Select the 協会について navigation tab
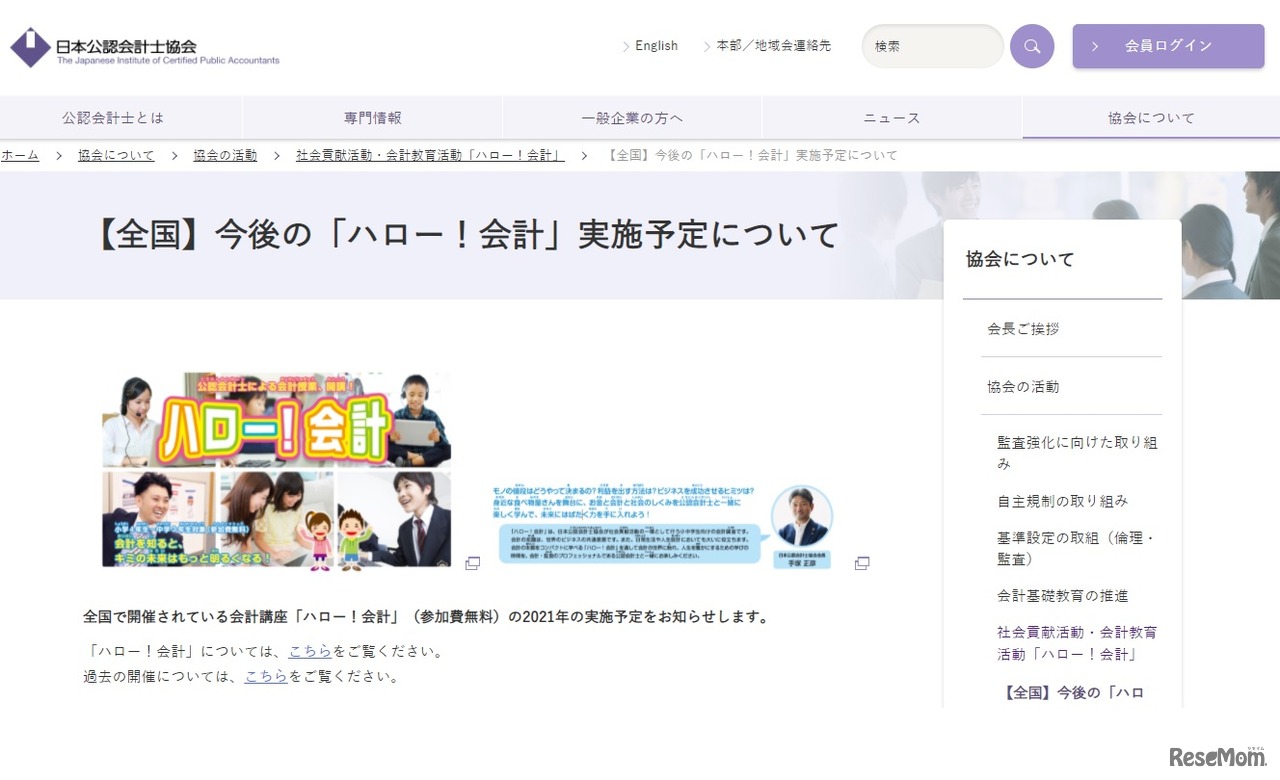The width and height of the screenshot is (1280, 780). [1151, 118]
